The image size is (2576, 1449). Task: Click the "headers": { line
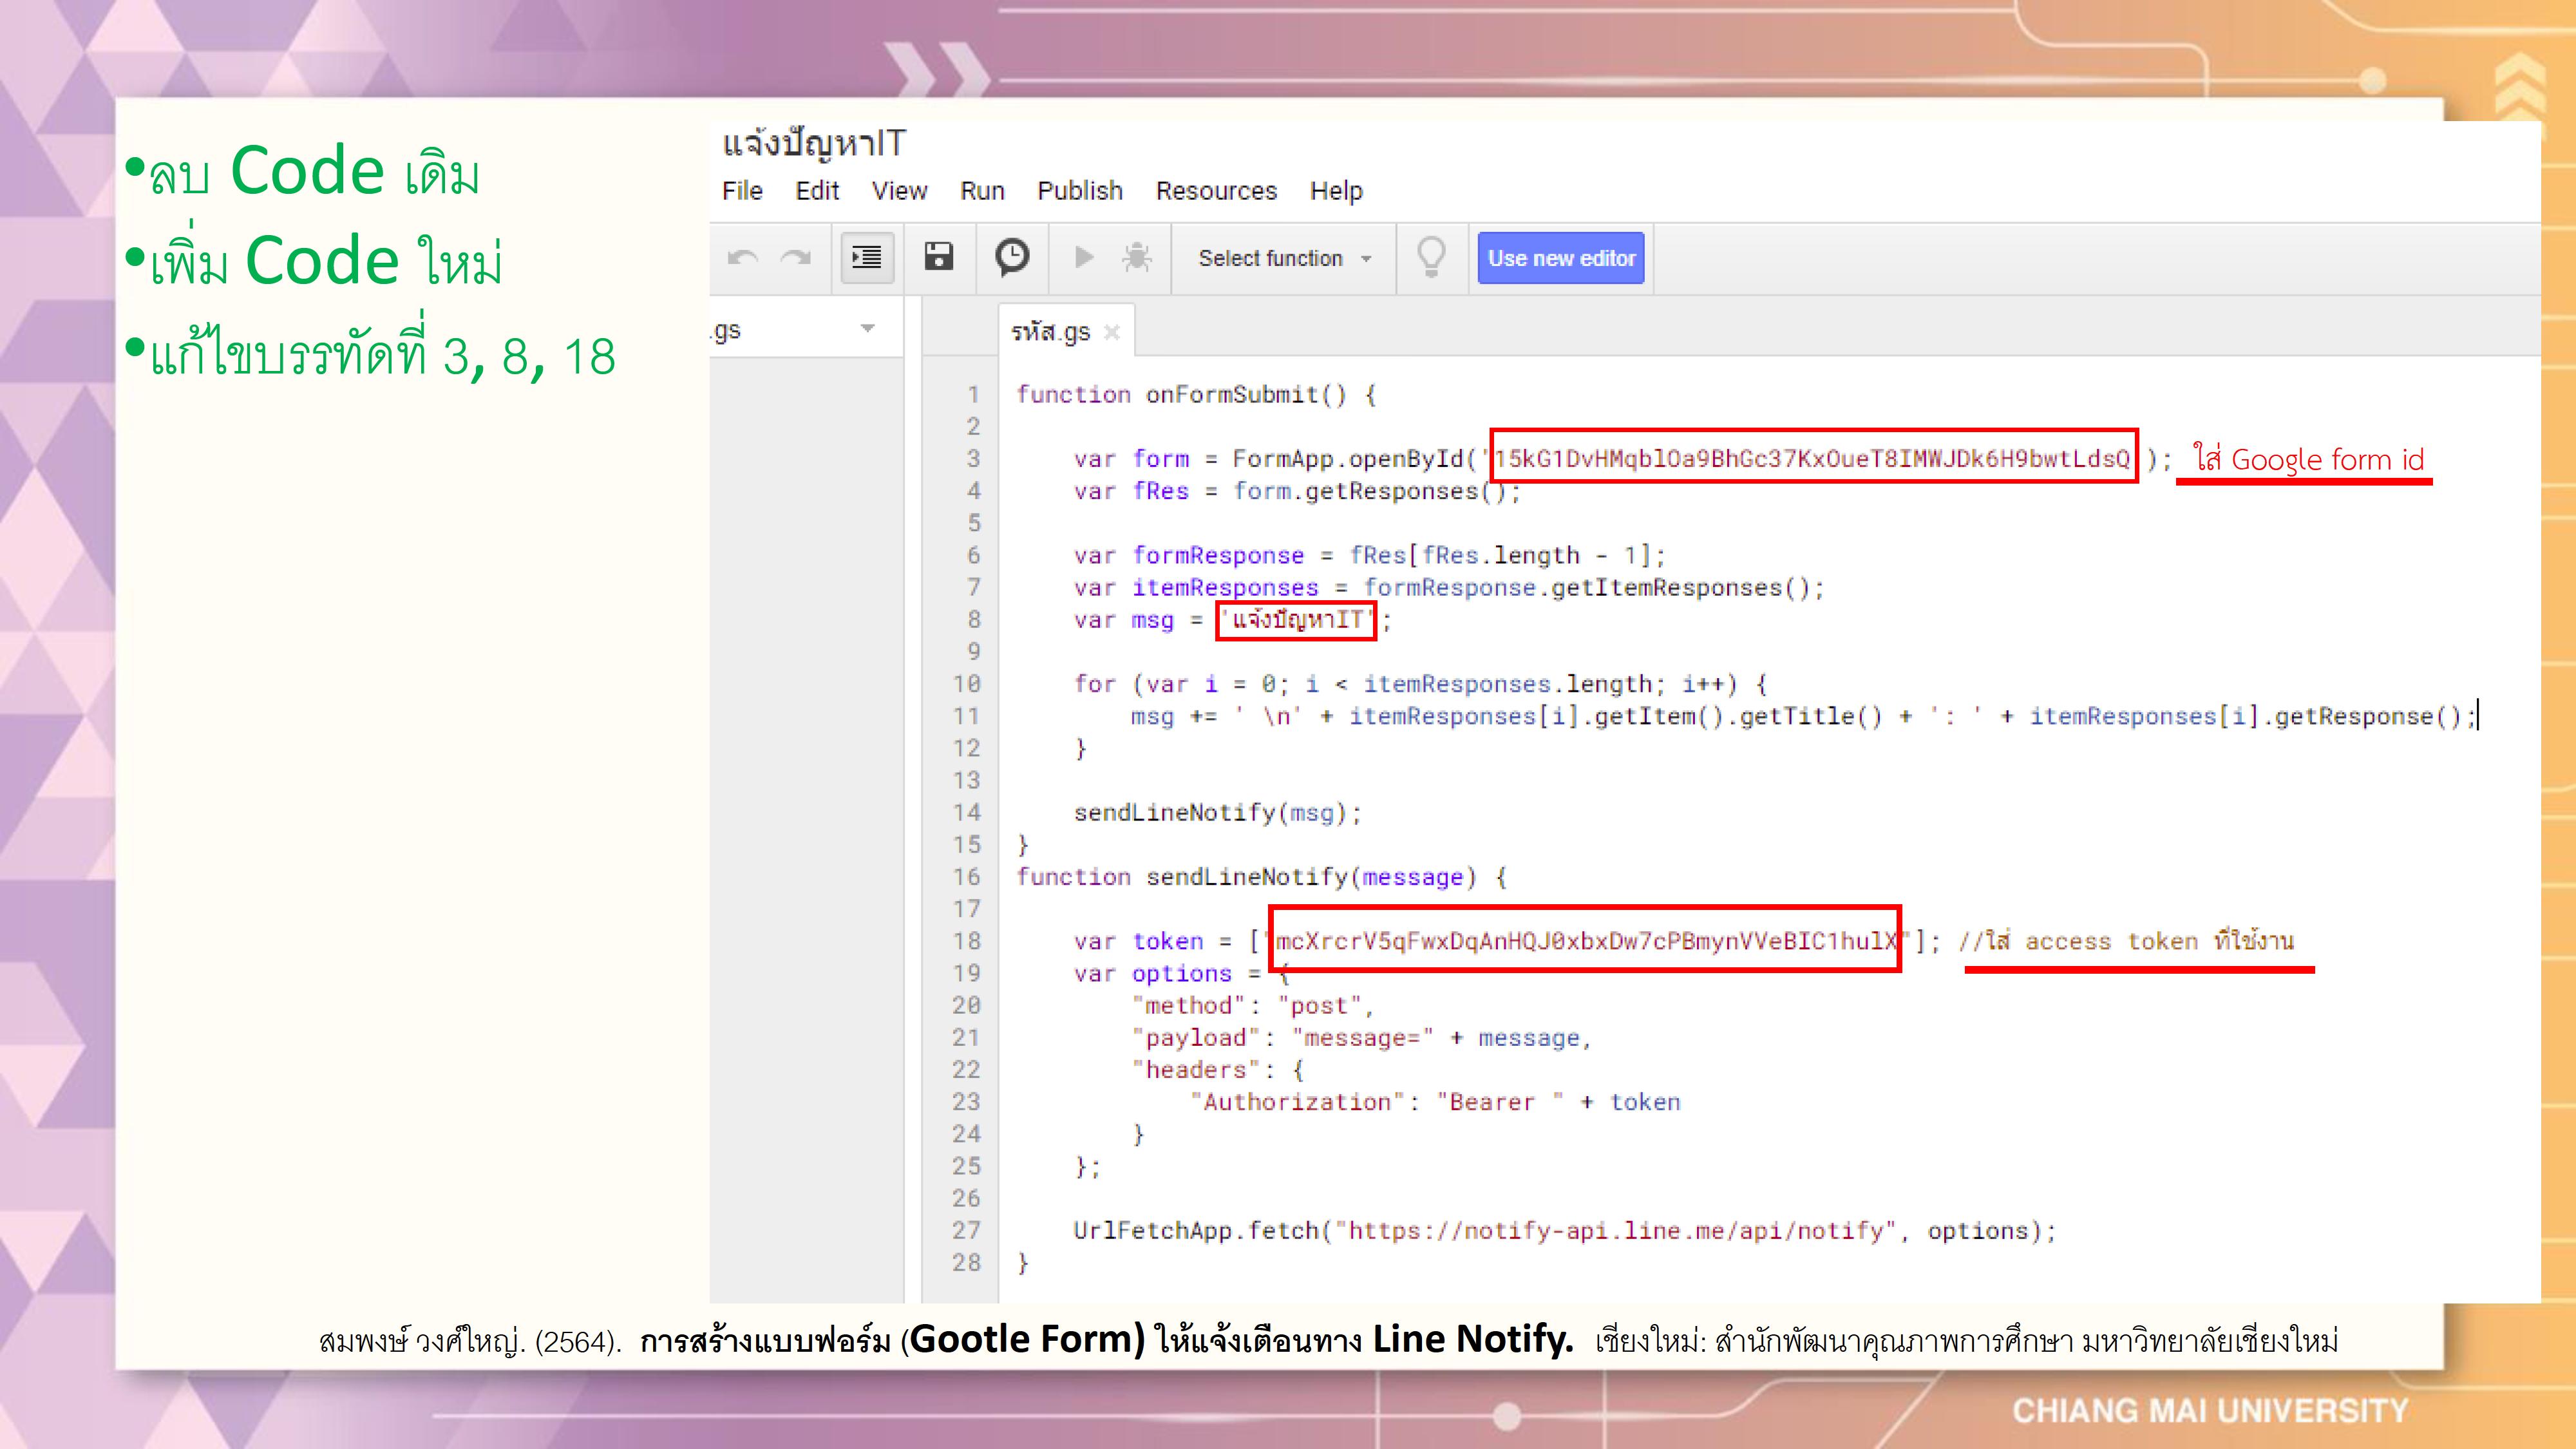1218,1070
